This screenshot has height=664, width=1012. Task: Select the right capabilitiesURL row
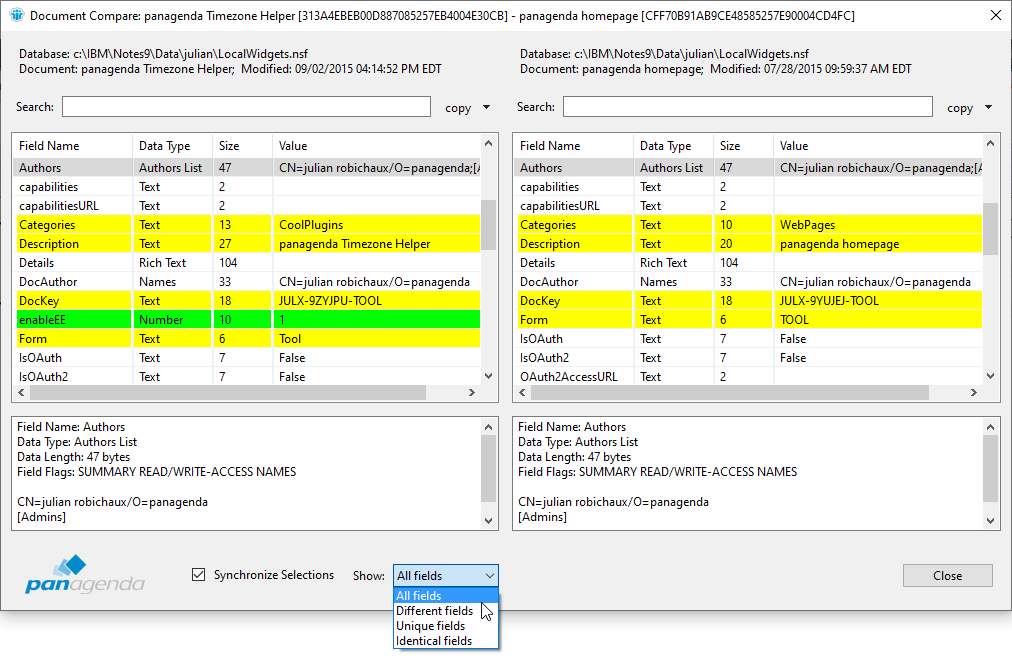pos(748,206)
